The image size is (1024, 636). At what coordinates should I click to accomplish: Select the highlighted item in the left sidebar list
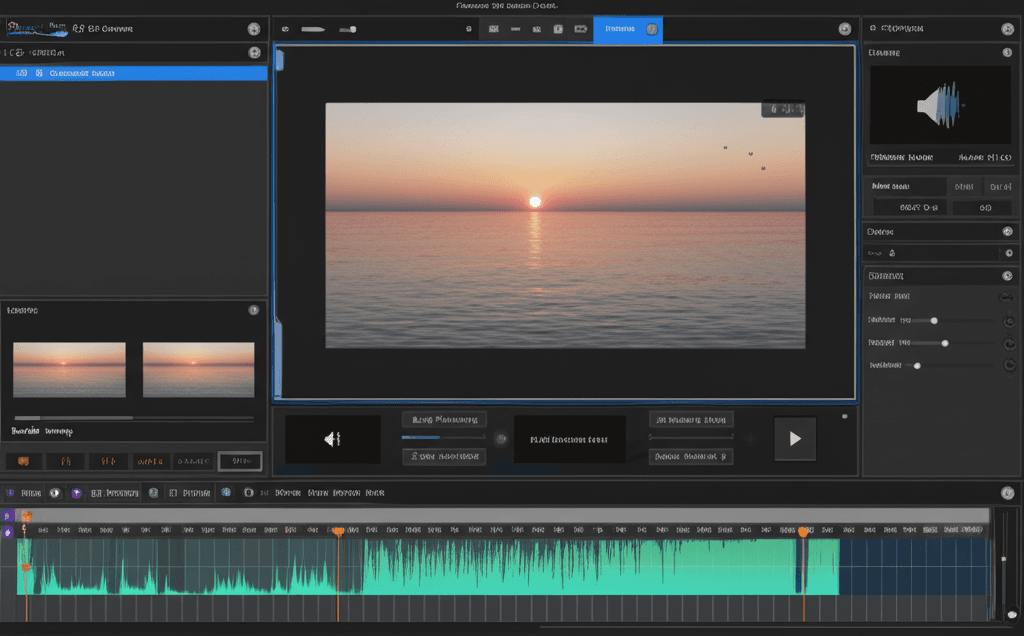coord(134,72)
